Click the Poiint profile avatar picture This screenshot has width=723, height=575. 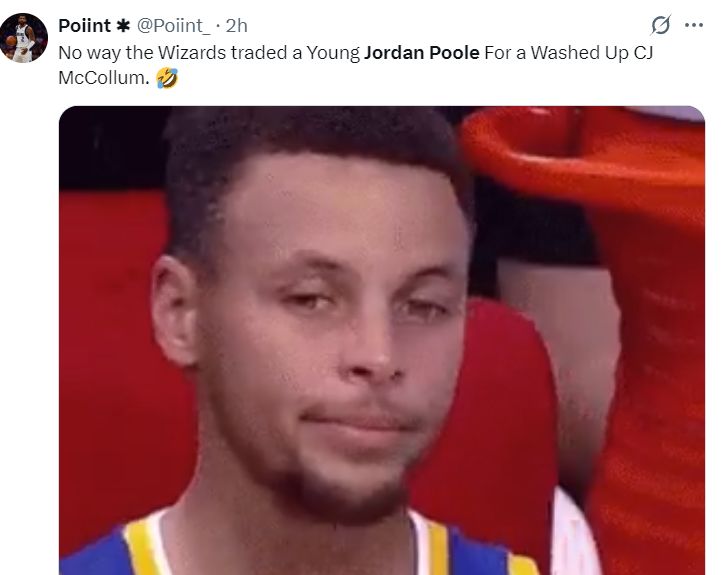(x=24, y=38)
